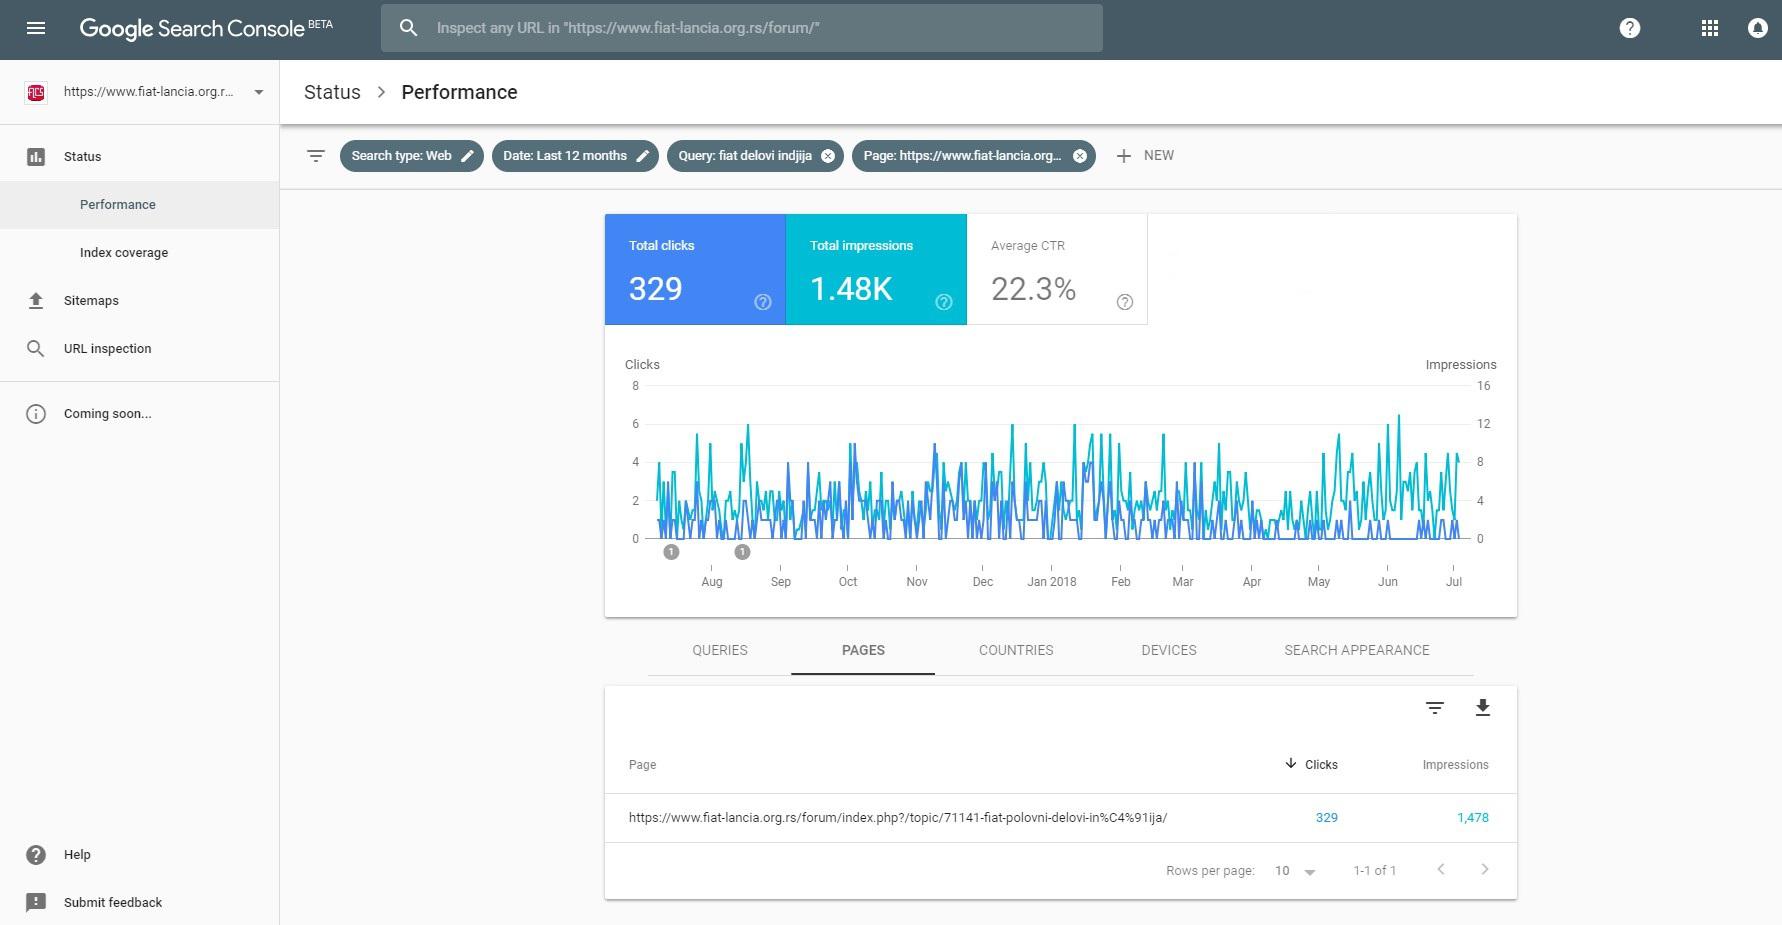This screenshot has width=1782, height=925.
Task: Click the plus icon to add new filter
Action: click(1124, 156)
